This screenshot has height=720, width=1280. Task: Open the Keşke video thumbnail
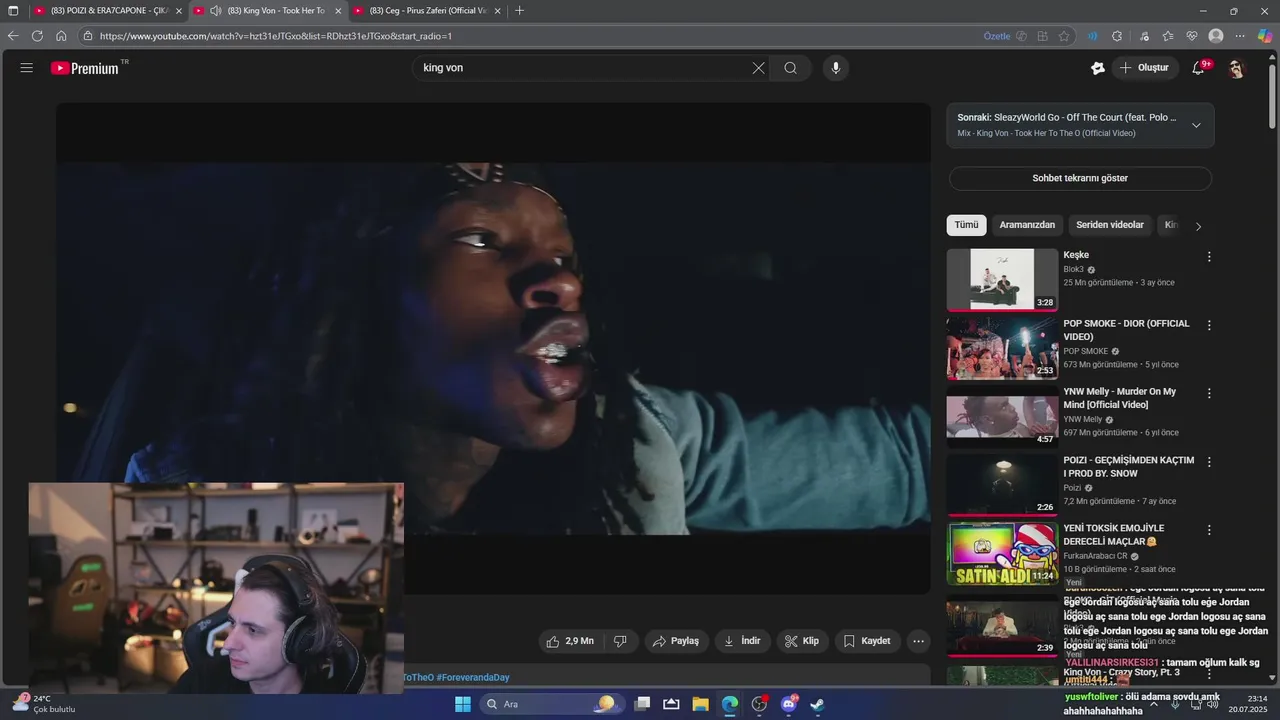click(1002, 280)
